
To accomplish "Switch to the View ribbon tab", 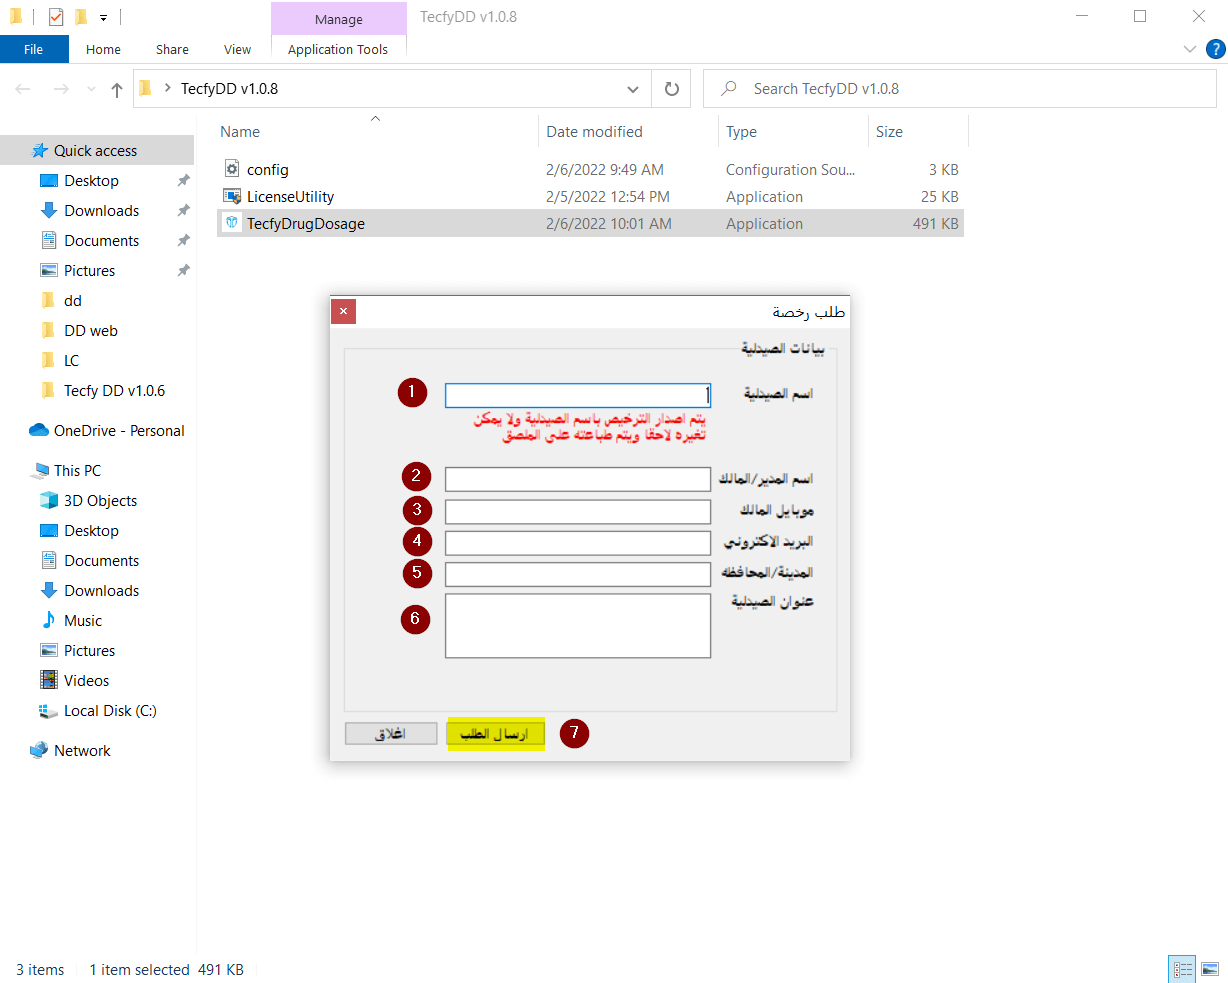I will [237, 49].
